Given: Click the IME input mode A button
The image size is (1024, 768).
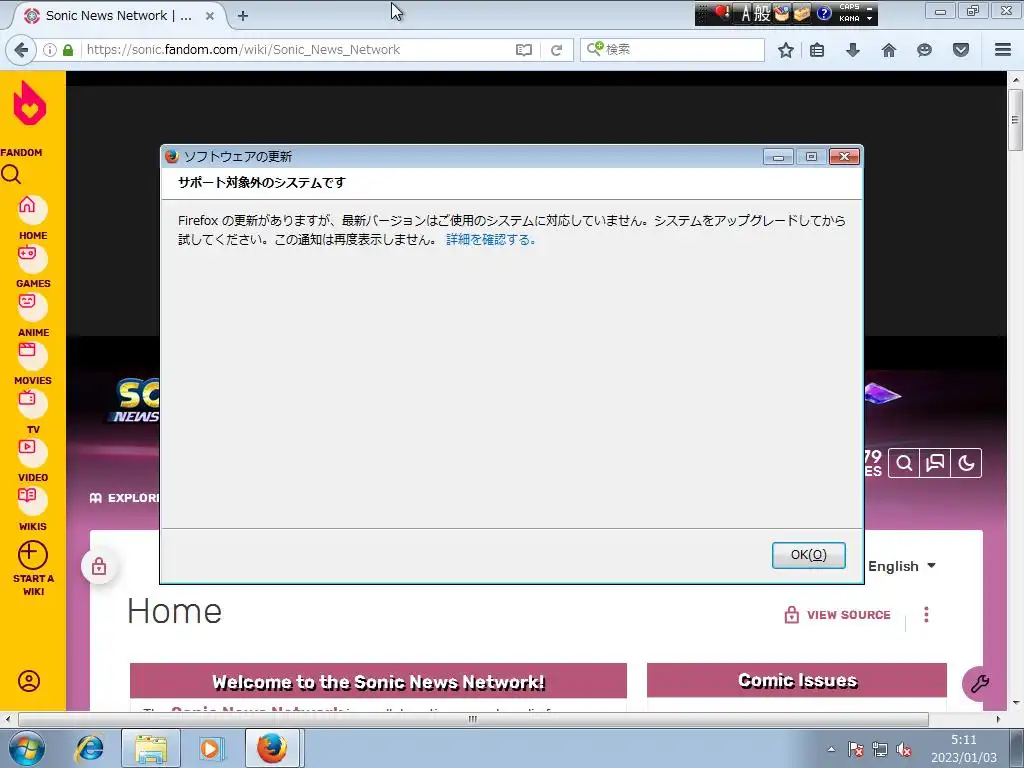Looking at the screenshot, I should pyautogui.click(x=746, y=13).
